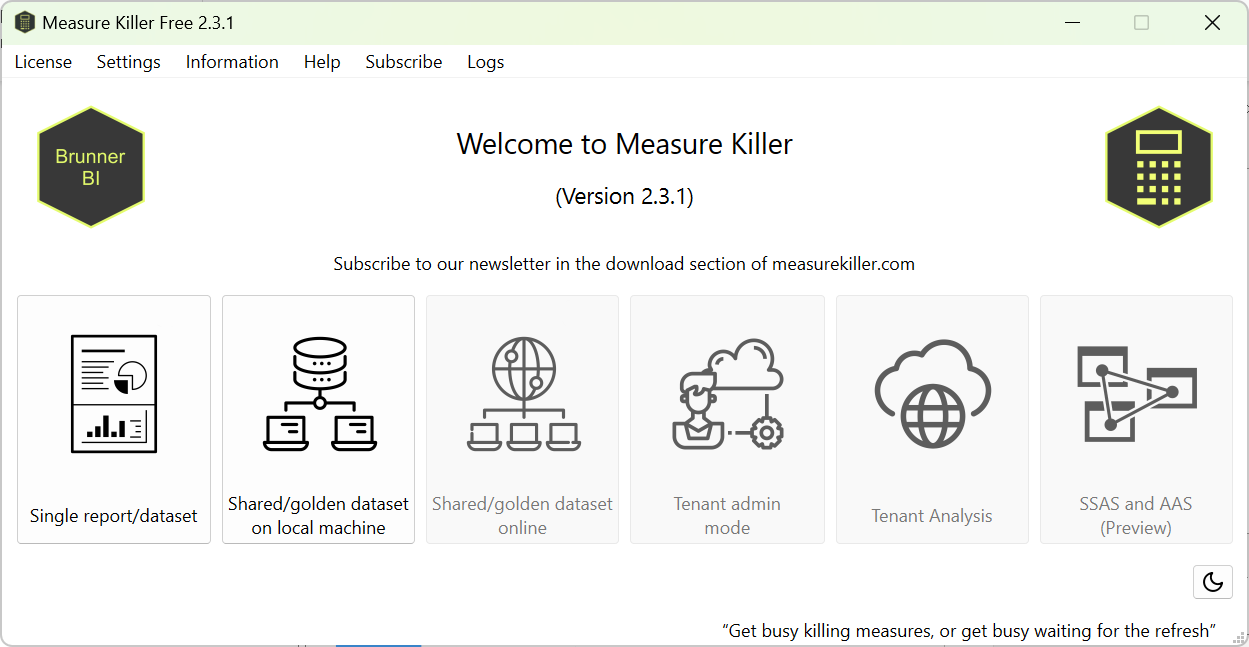Screen dimensions: 1249x647
Task: Open Tenant admin mode icon
Action: click(727, 393)
